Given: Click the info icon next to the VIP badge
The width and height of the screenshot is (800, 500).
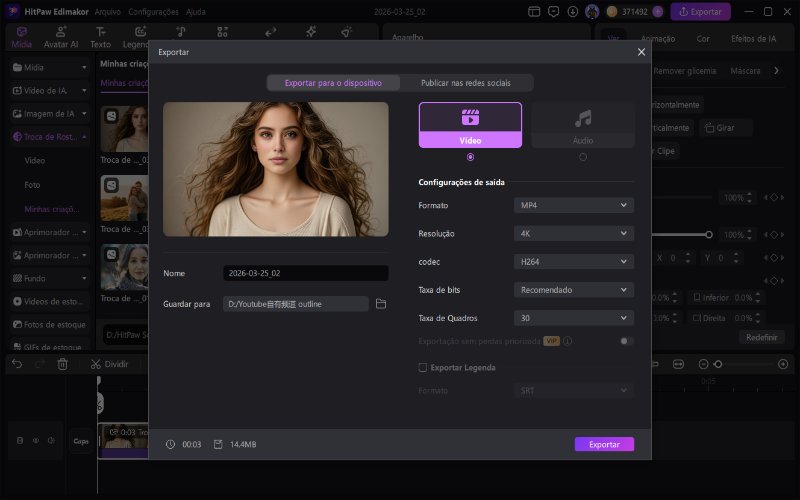Looking at the screenshot, I should click(x=567, y=341).
